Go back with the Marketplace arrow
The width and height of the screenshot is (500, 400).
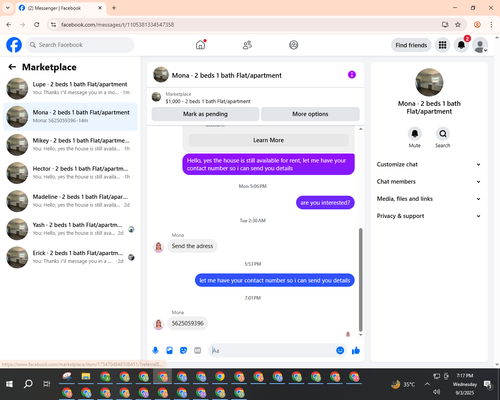click(x=12, y=67)
